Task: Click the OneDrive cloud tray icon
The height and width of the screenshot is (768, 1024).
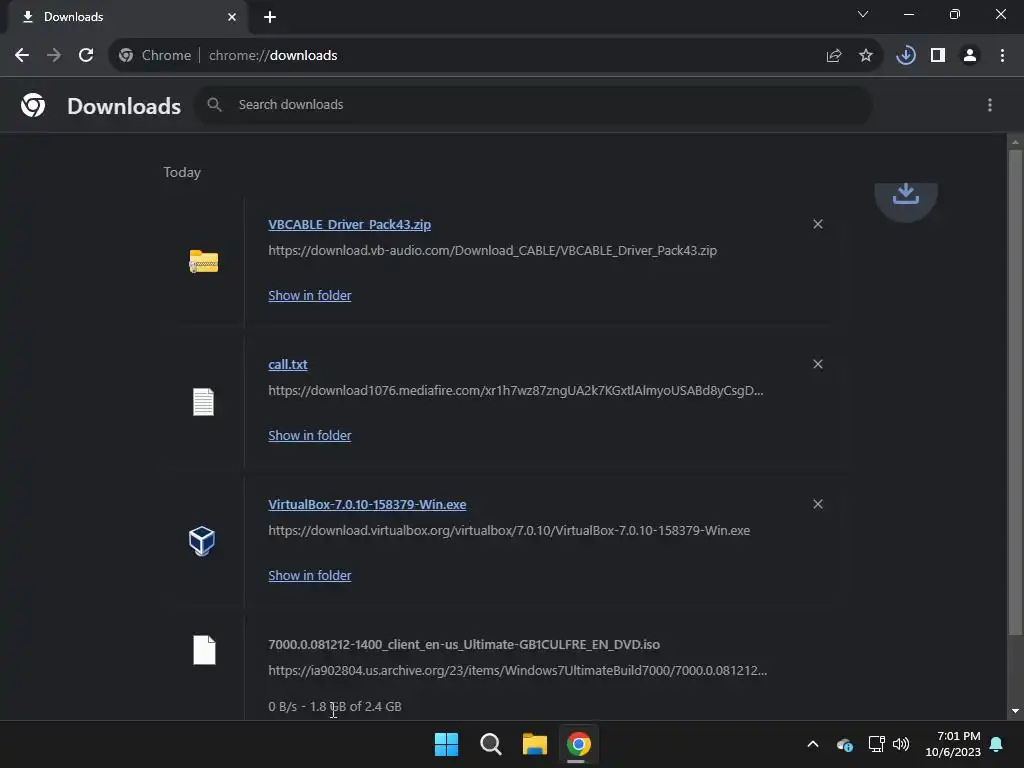Action: [844, 744]
